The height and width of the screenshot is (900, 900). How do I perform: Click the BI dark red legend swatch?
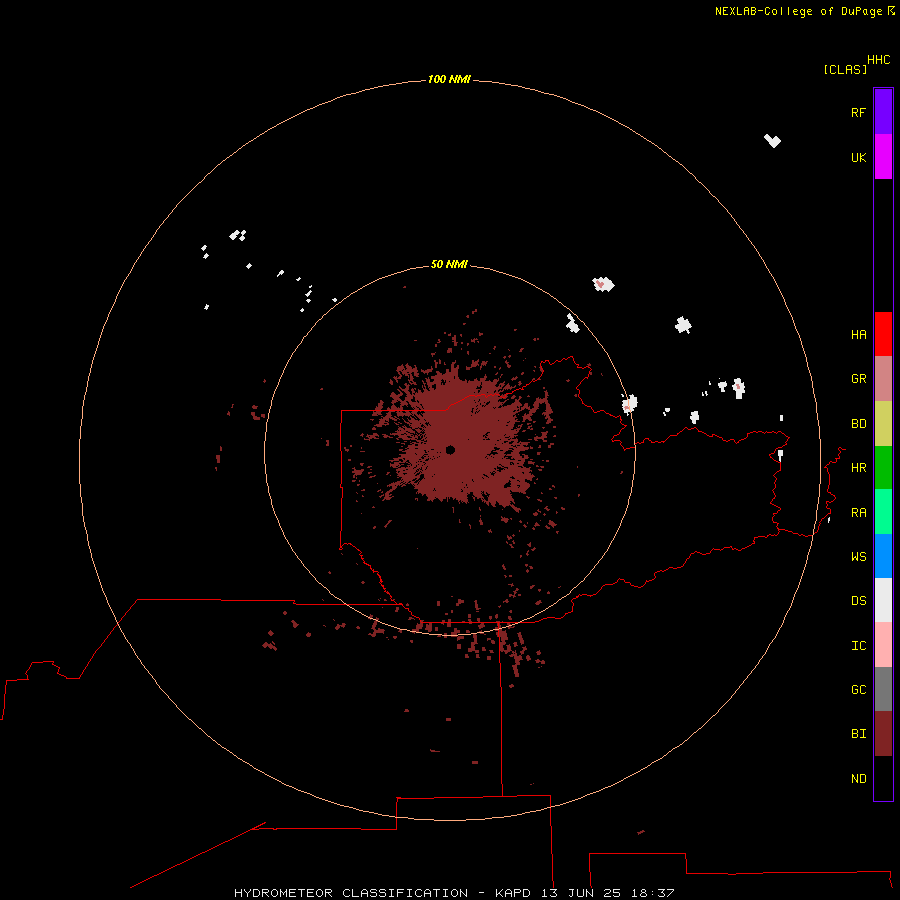(x=883, y=734)
